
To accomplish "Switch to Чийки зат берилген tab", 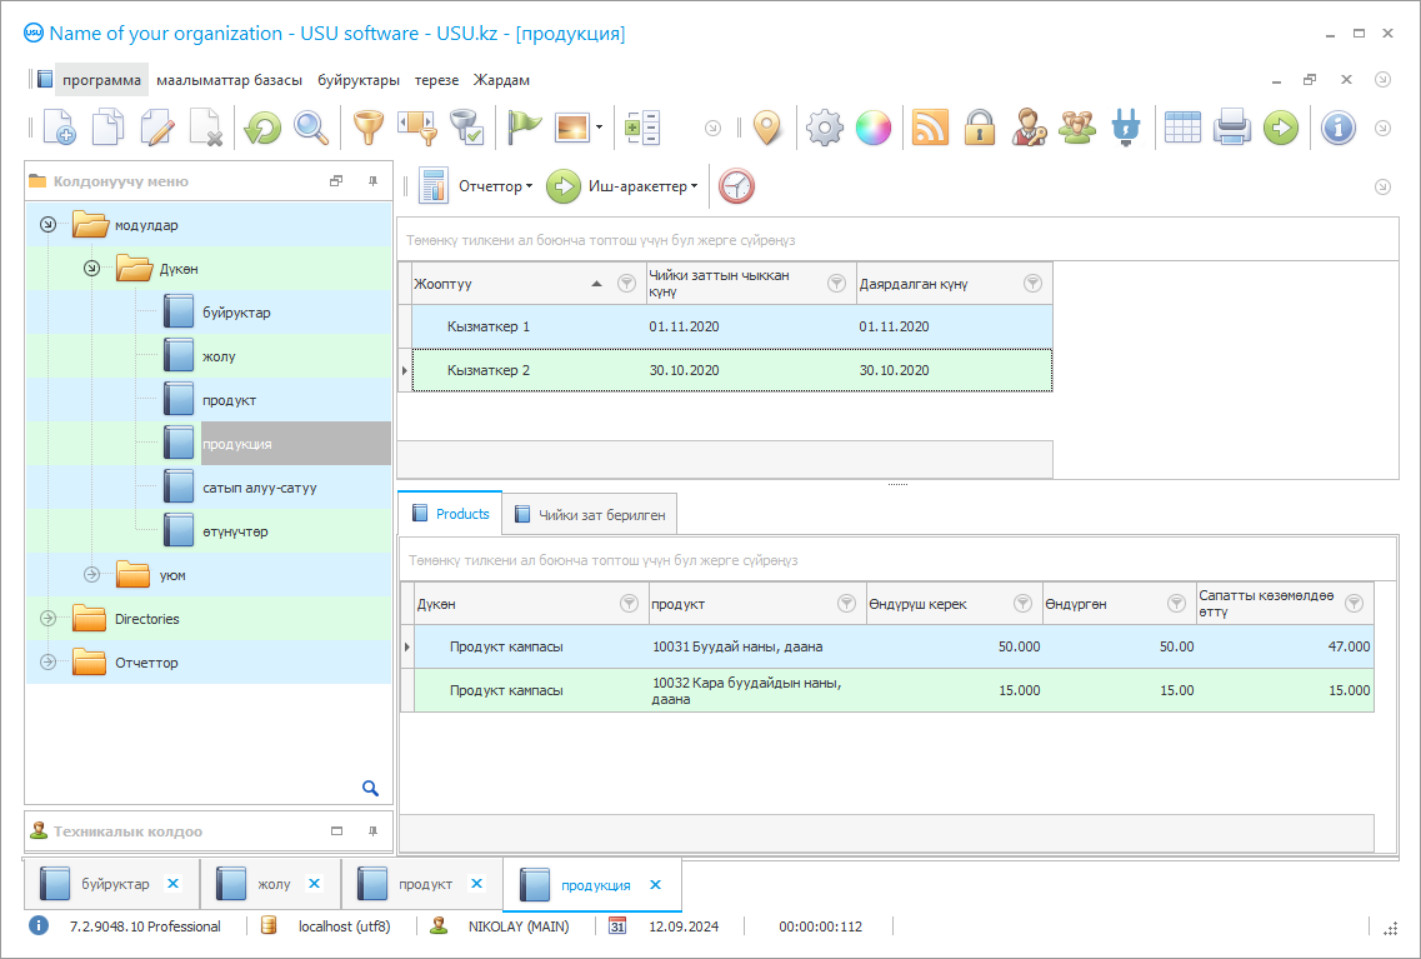I will pos(590,515).
